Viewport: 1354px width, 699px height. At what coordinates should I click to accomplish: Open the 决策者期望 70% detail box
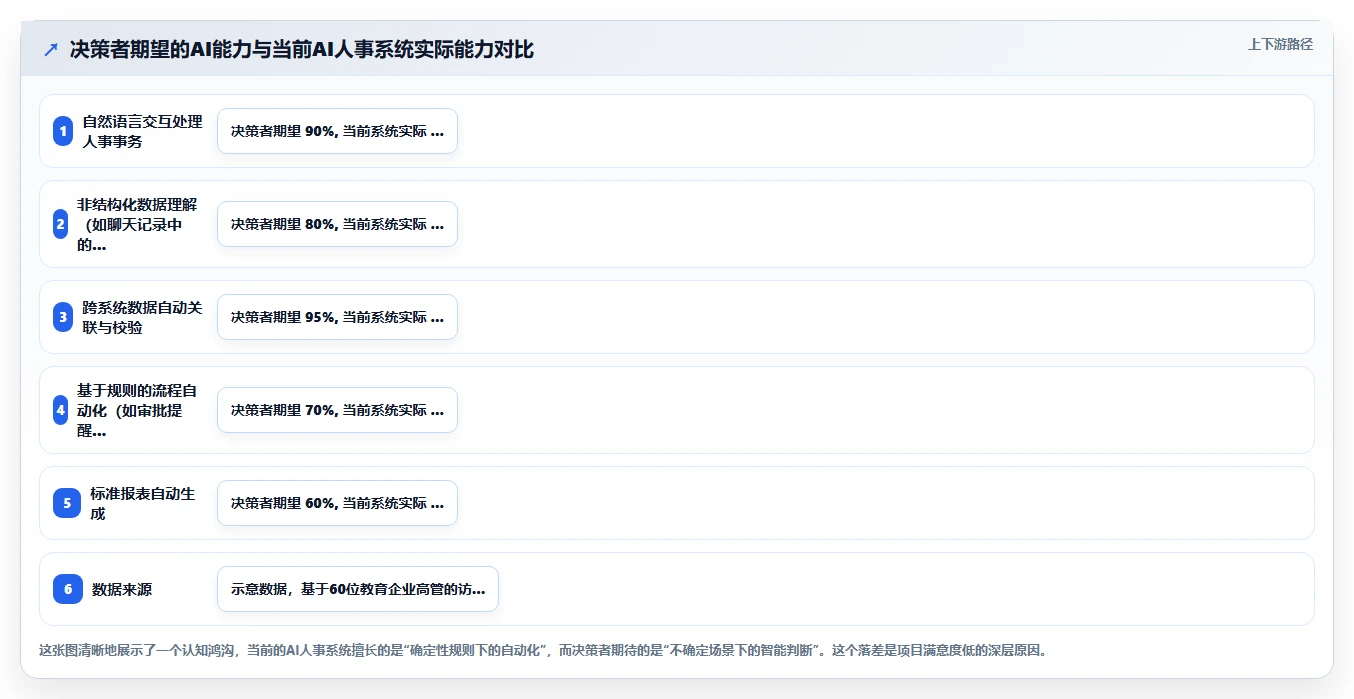pyautogui.click(x=337, y=410)
